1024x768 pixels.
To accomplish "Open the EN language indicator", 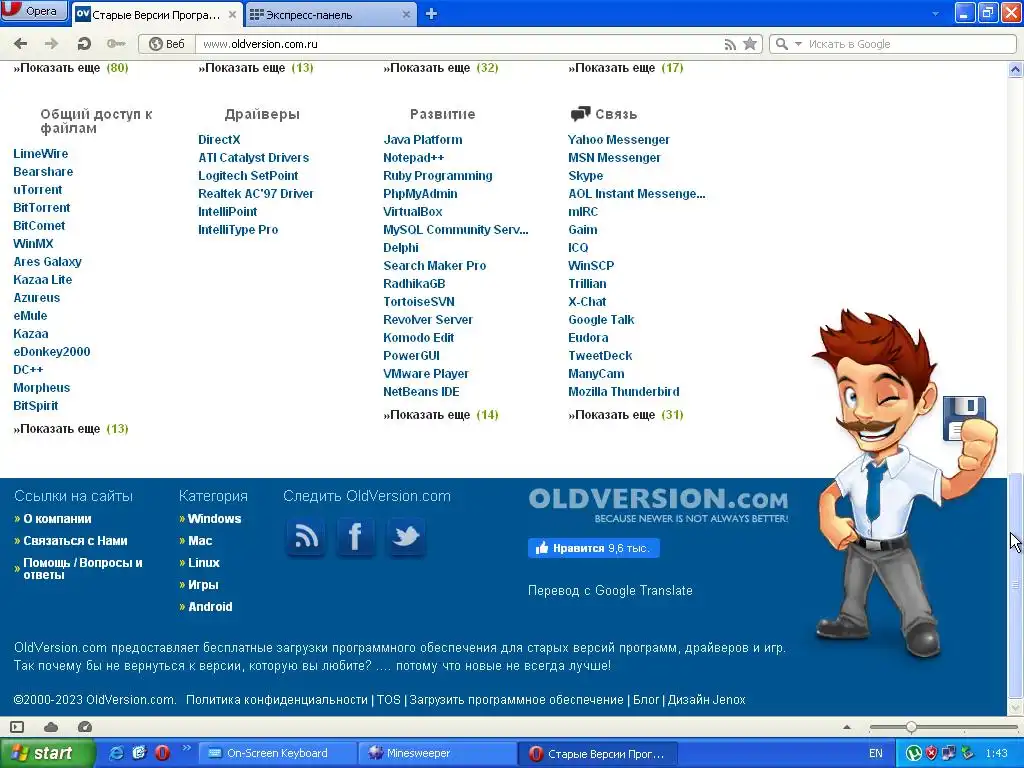I will pyautogui.click(x=876, y=754).
